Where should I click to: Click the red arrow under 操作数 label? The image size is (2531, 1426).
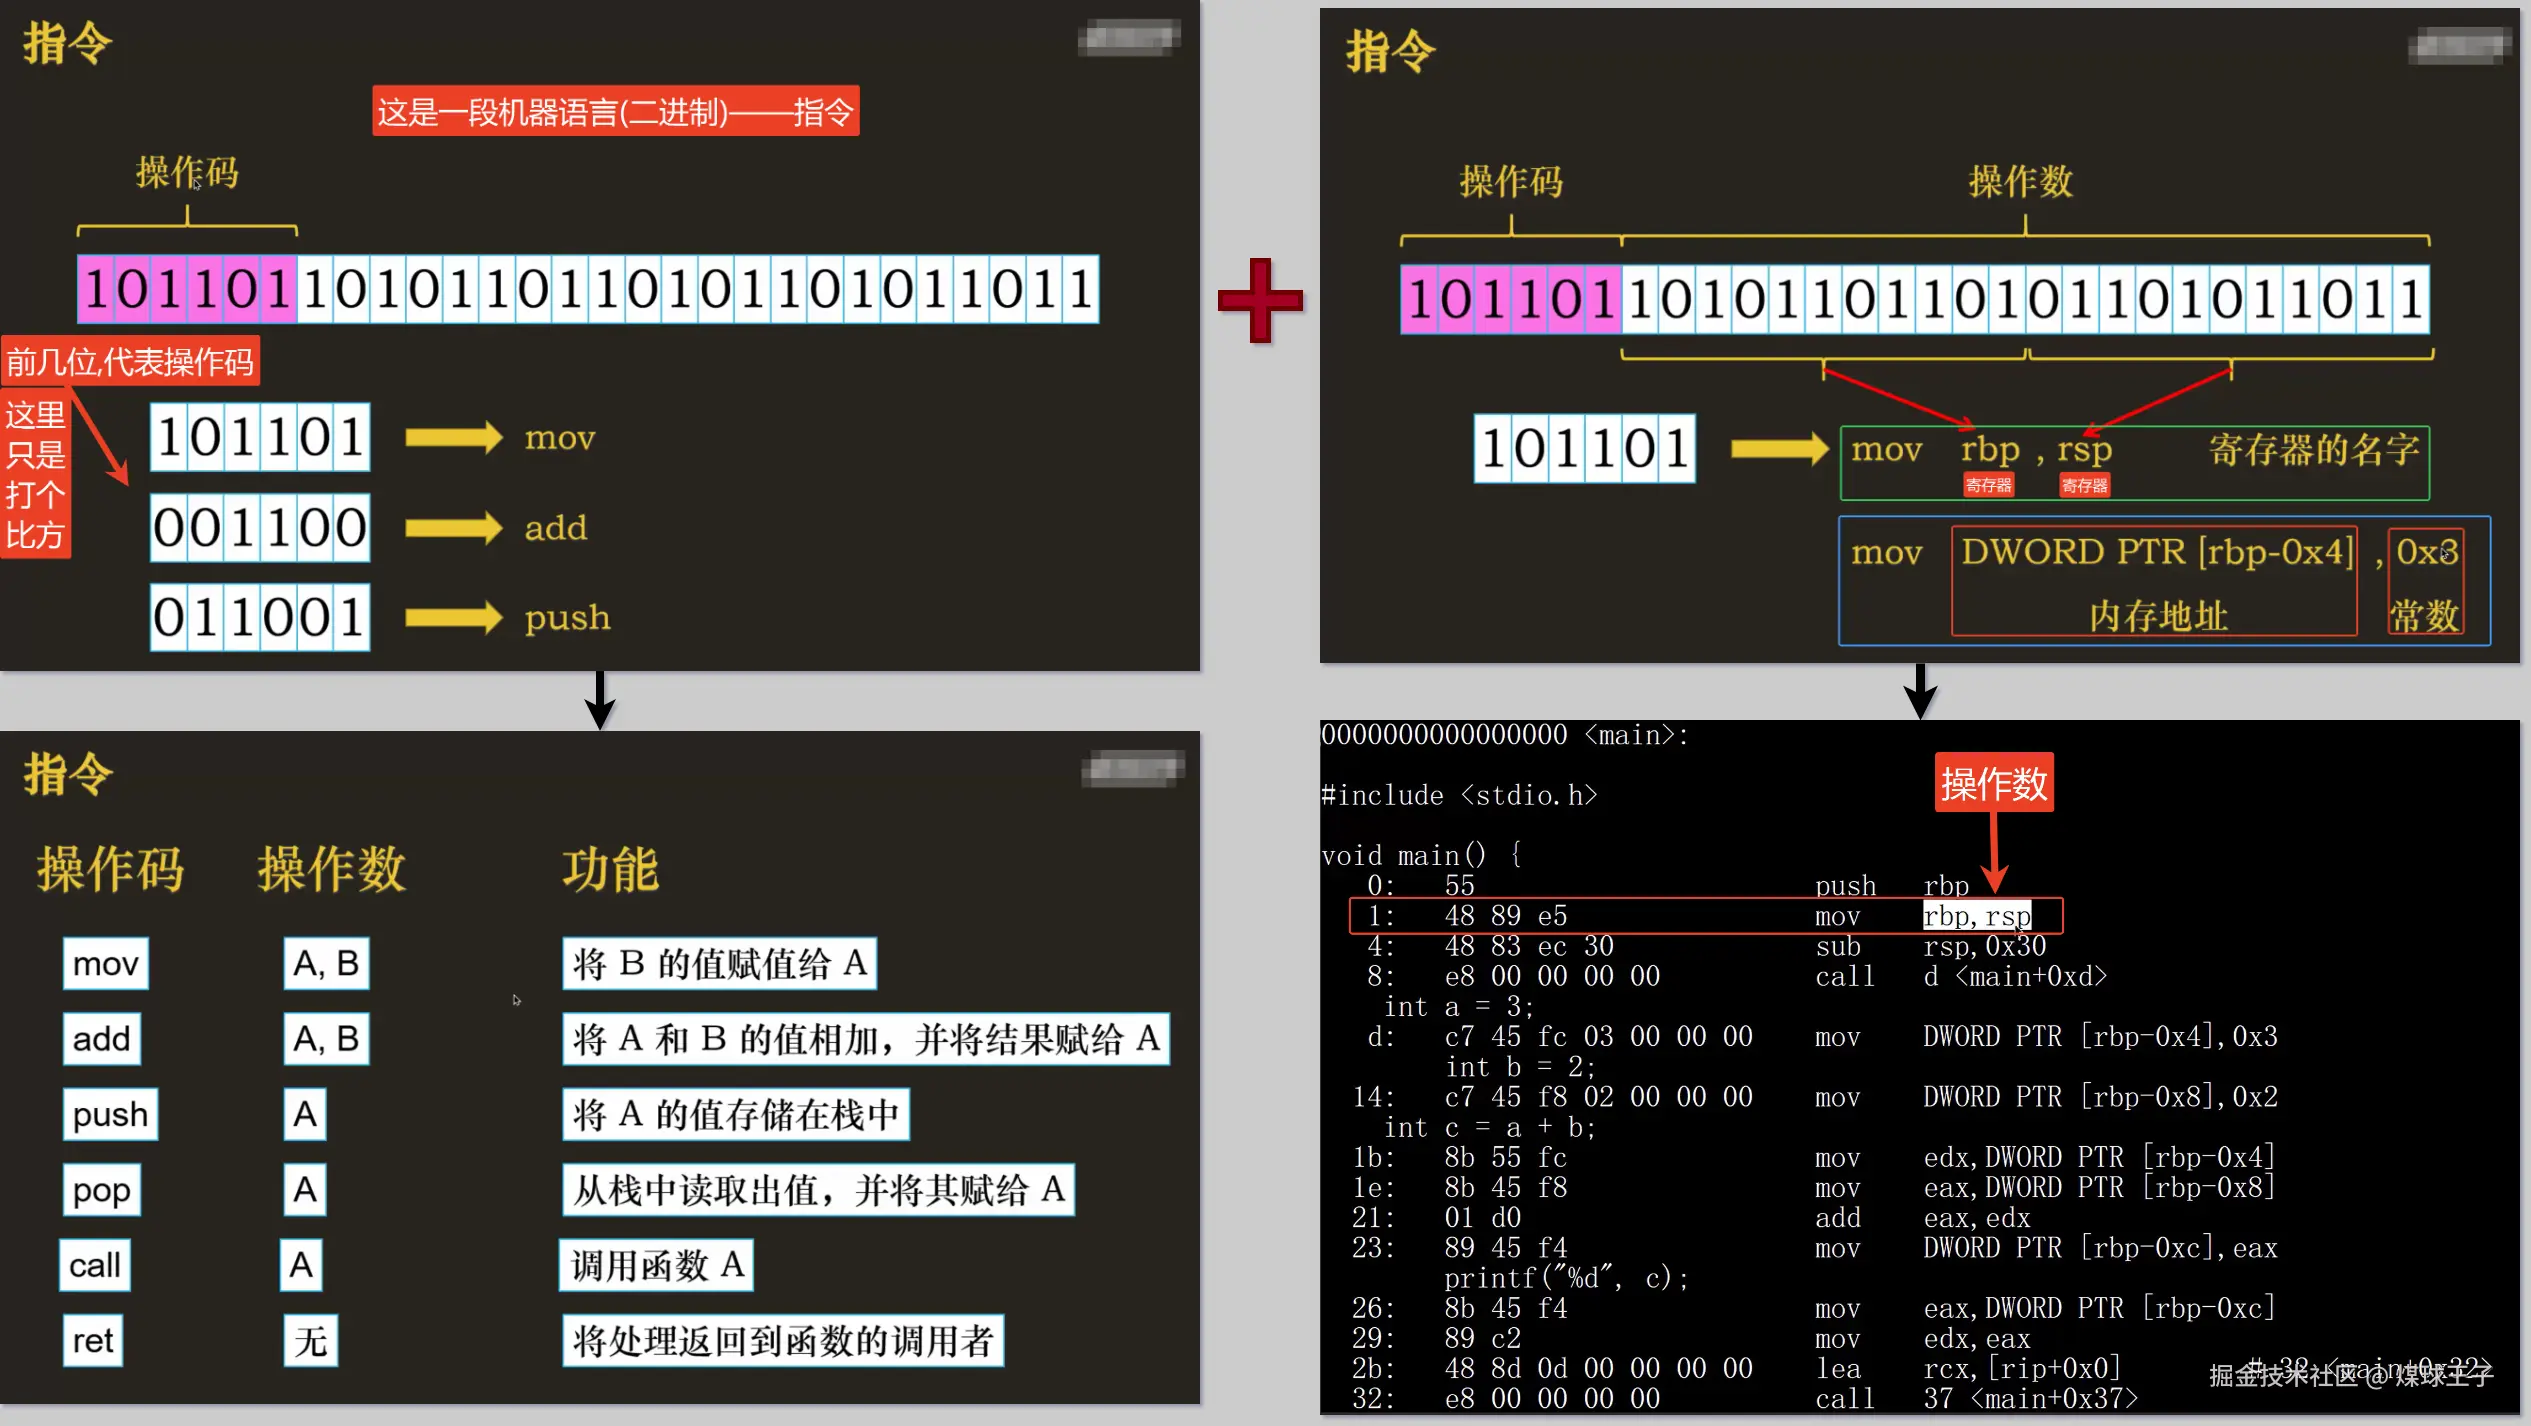point(1993,852)
